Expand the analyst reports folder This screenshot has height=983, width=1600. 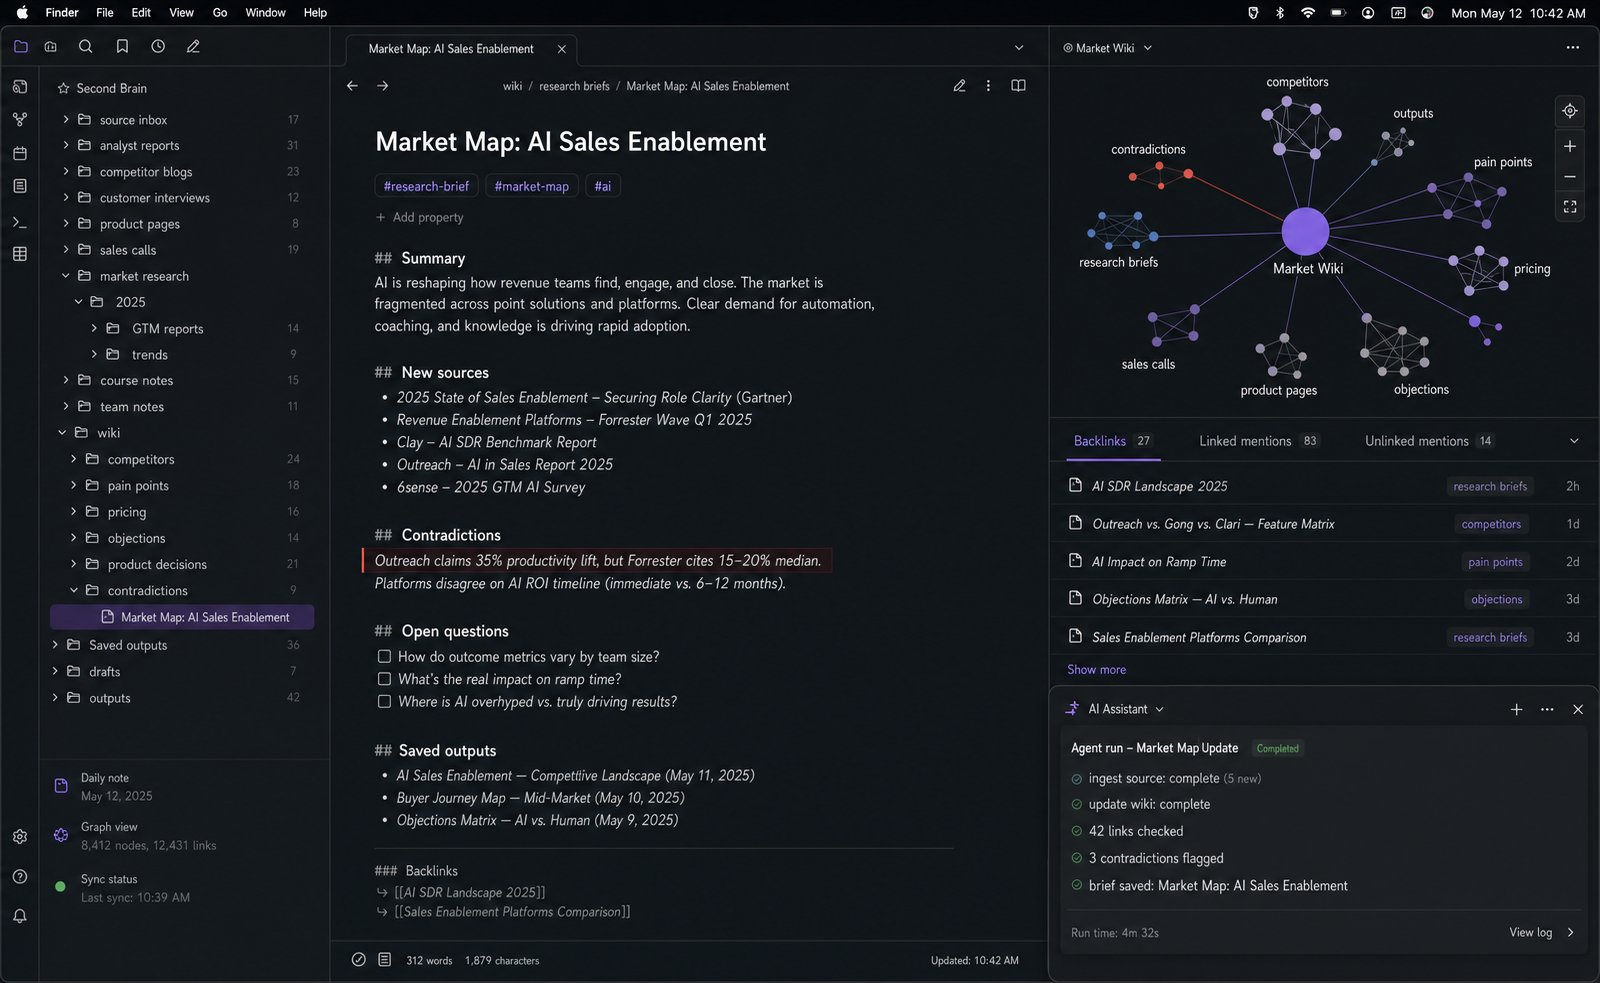point(67,145)
